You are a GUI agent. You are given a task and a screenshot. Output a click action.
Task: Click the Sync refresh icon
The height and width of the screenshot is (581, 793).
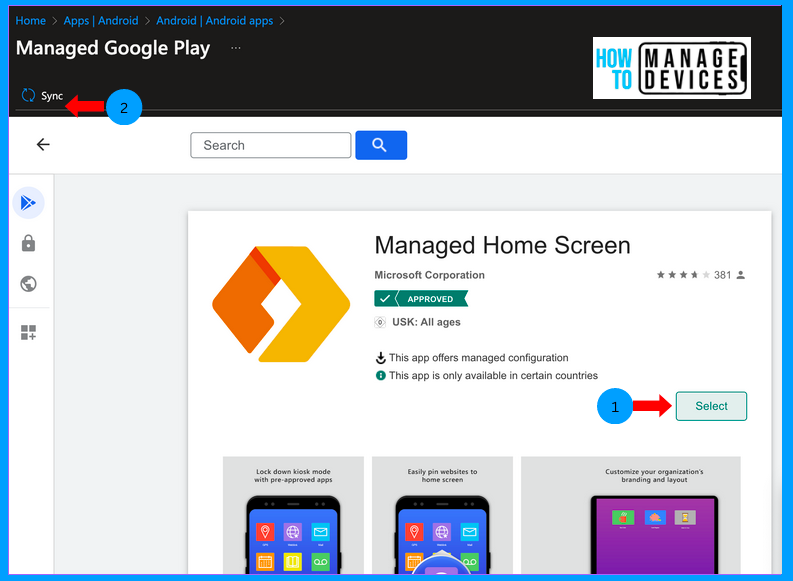click(x=28, y=95)
